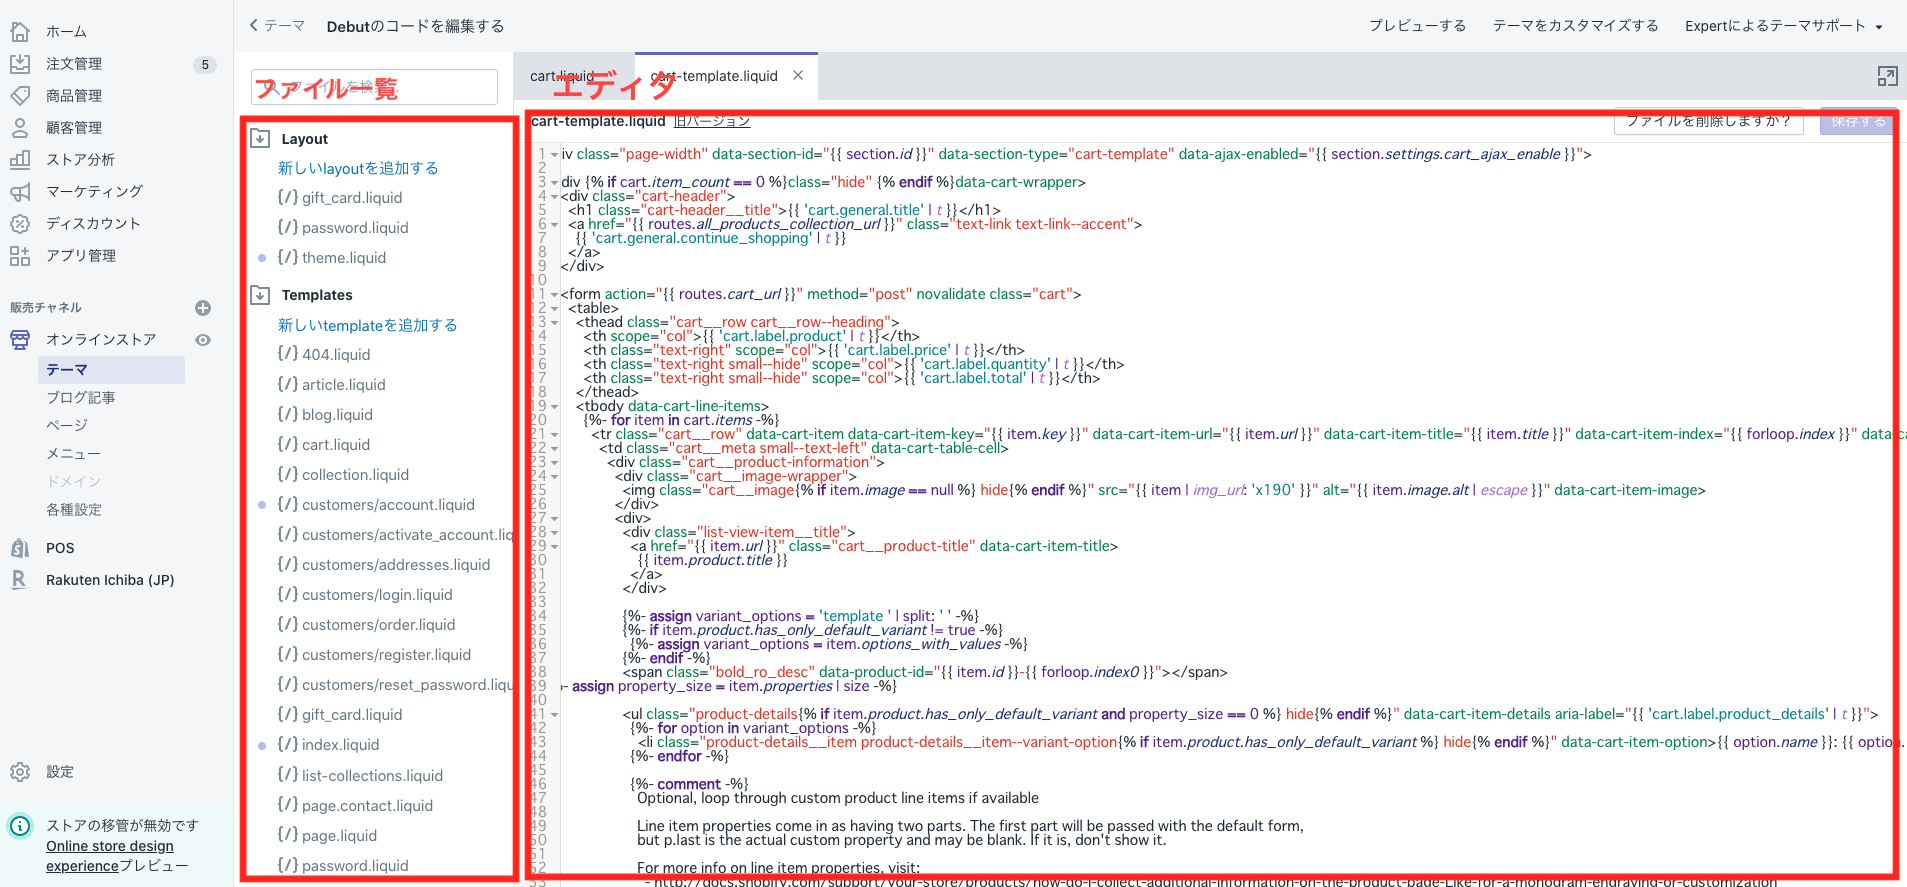This screenshot has height=887, width=1907.
Task: Click the eye icon beside Online Store
Action: tap(203, 340)
